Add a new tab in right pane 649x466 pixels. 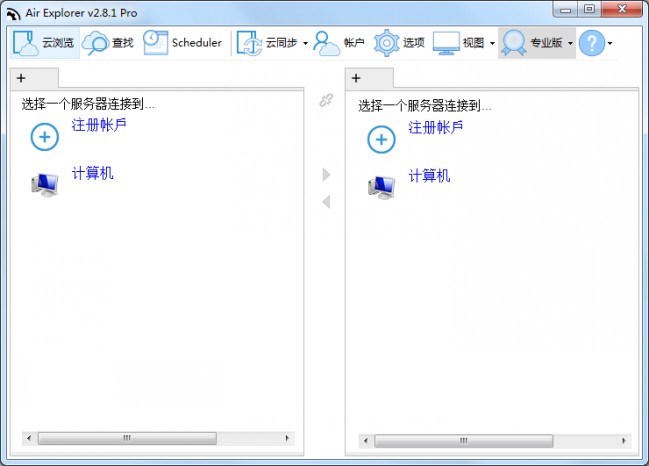pyautogui.click(x=356, y=78)
